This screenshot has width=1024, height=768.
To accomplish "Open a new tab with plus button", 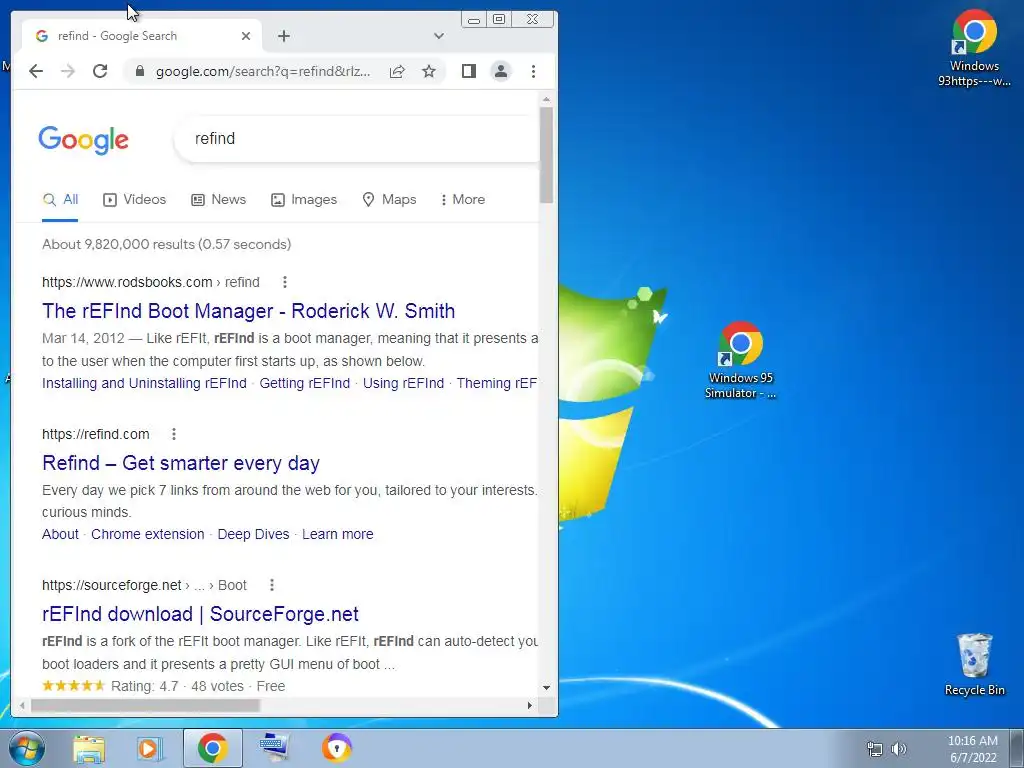I will coord(283,36).
